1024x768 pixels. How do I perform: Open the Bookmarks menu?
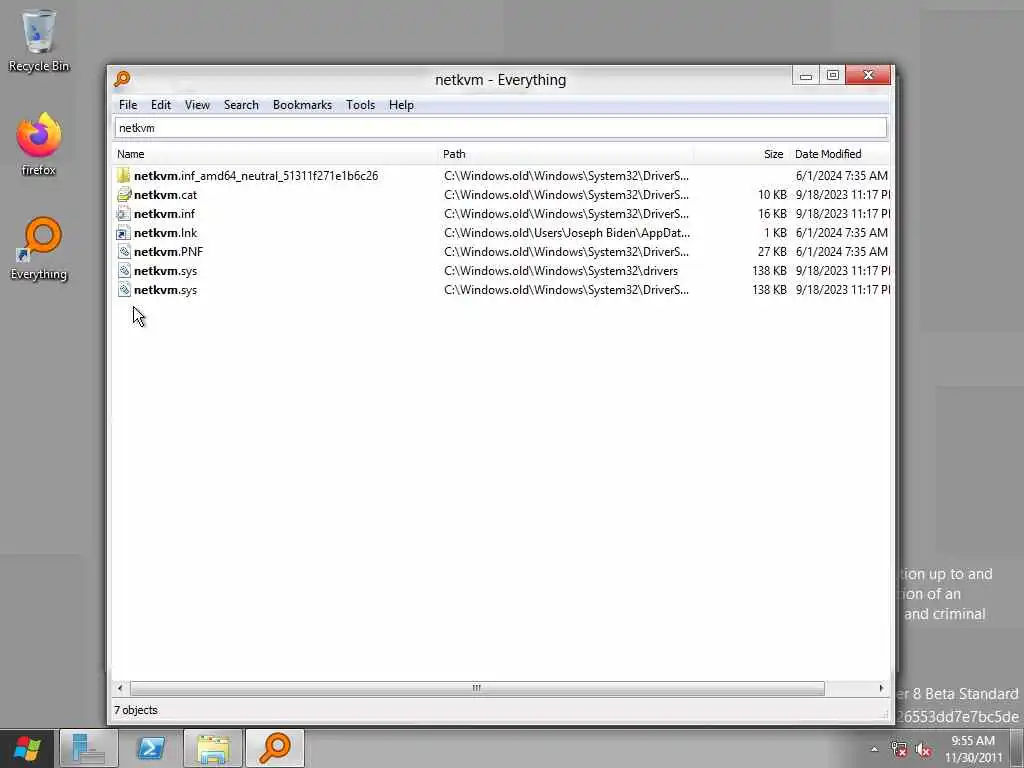pos(302,105)
